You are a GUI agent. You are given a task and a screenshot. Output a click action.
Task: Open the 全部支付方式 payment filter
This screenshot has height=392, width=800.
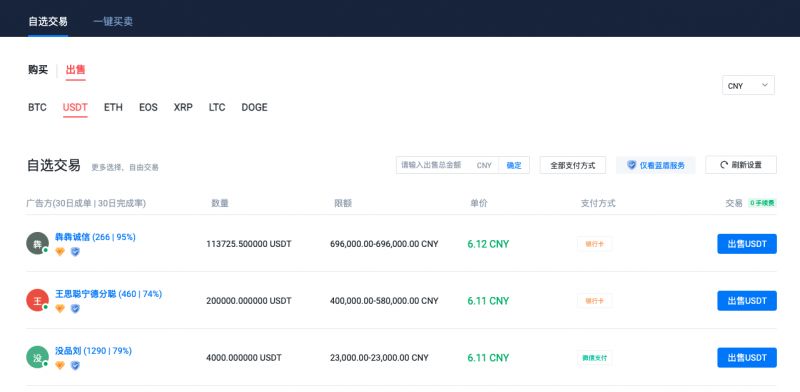[x=572, y=165]
